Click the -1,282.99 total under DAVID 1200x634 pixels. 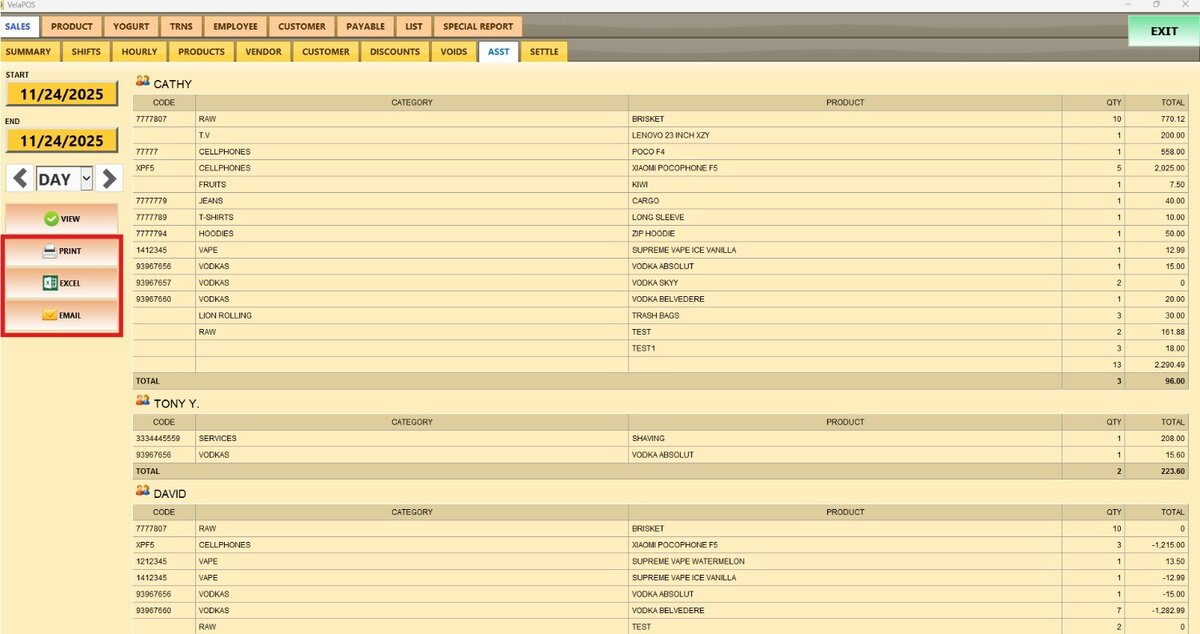pos(1157,610)
